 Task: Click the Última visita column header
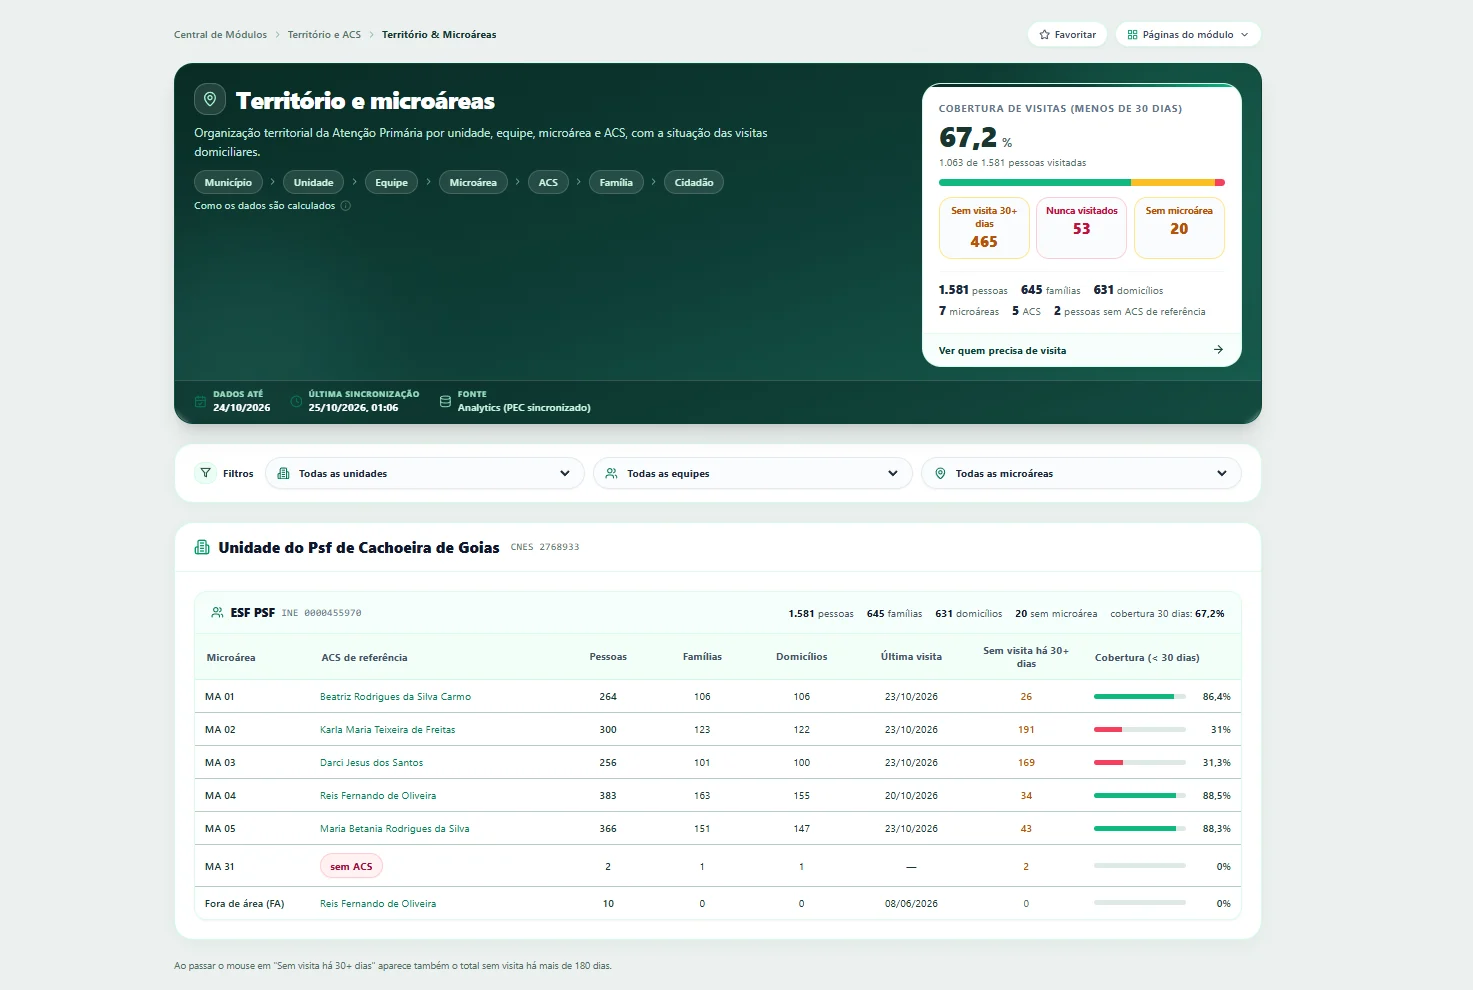click(x=911, y=657)
